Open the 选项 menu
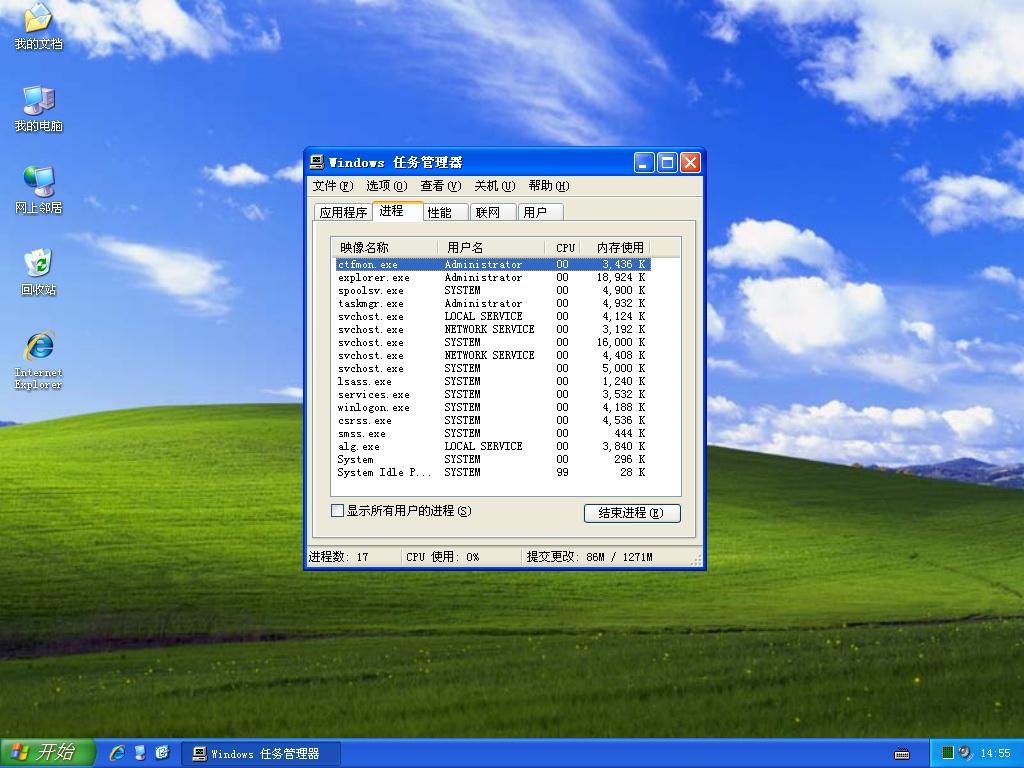 point(386,185)
